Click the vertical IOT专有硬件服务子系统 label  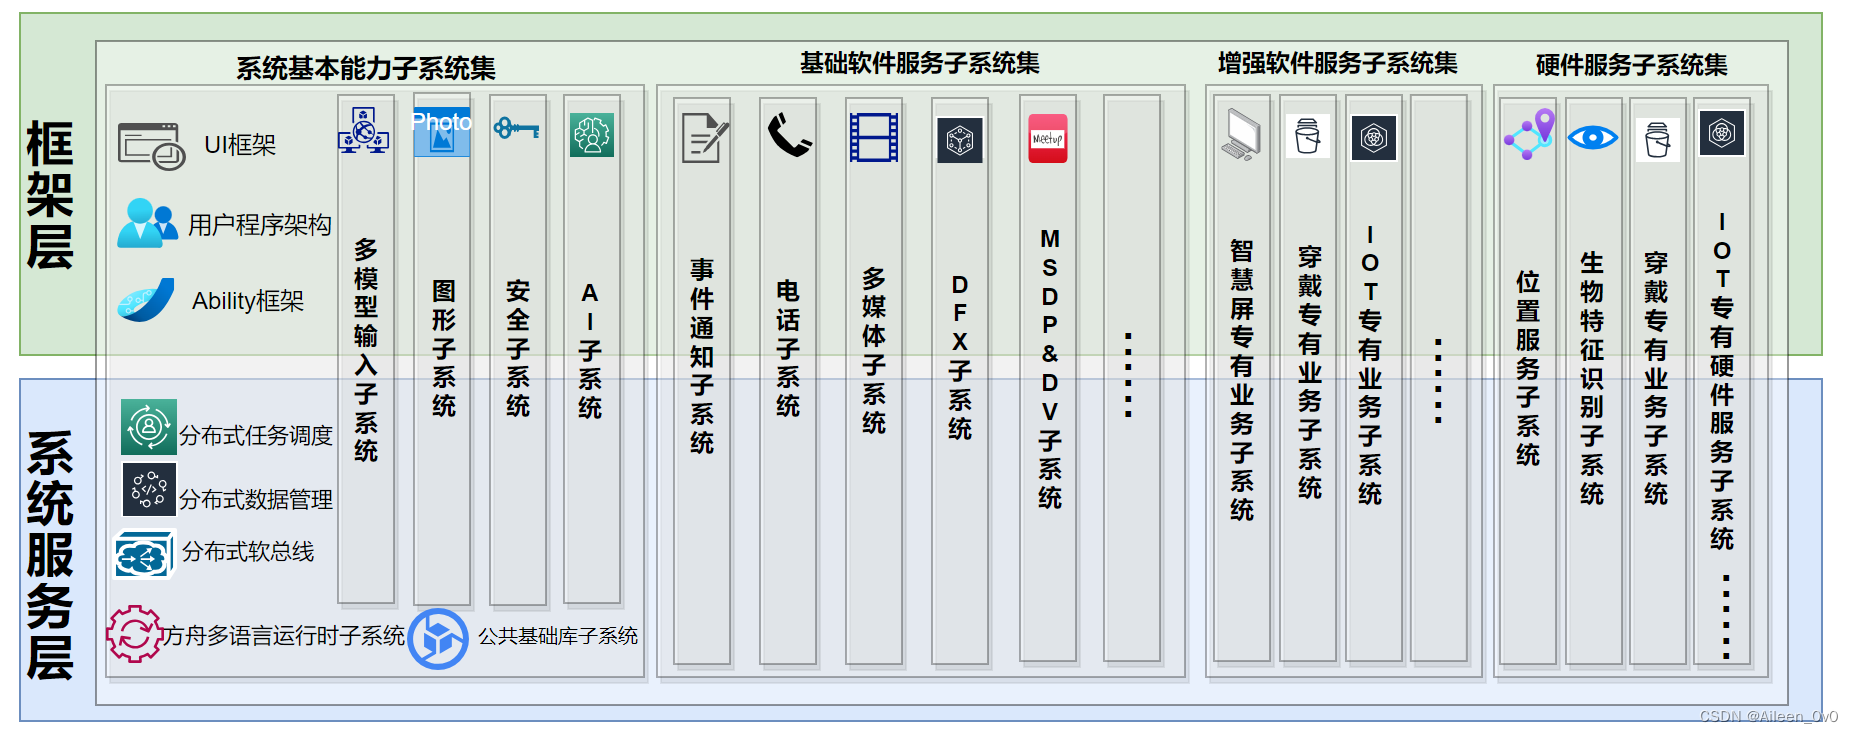[x=1722, y=381]
